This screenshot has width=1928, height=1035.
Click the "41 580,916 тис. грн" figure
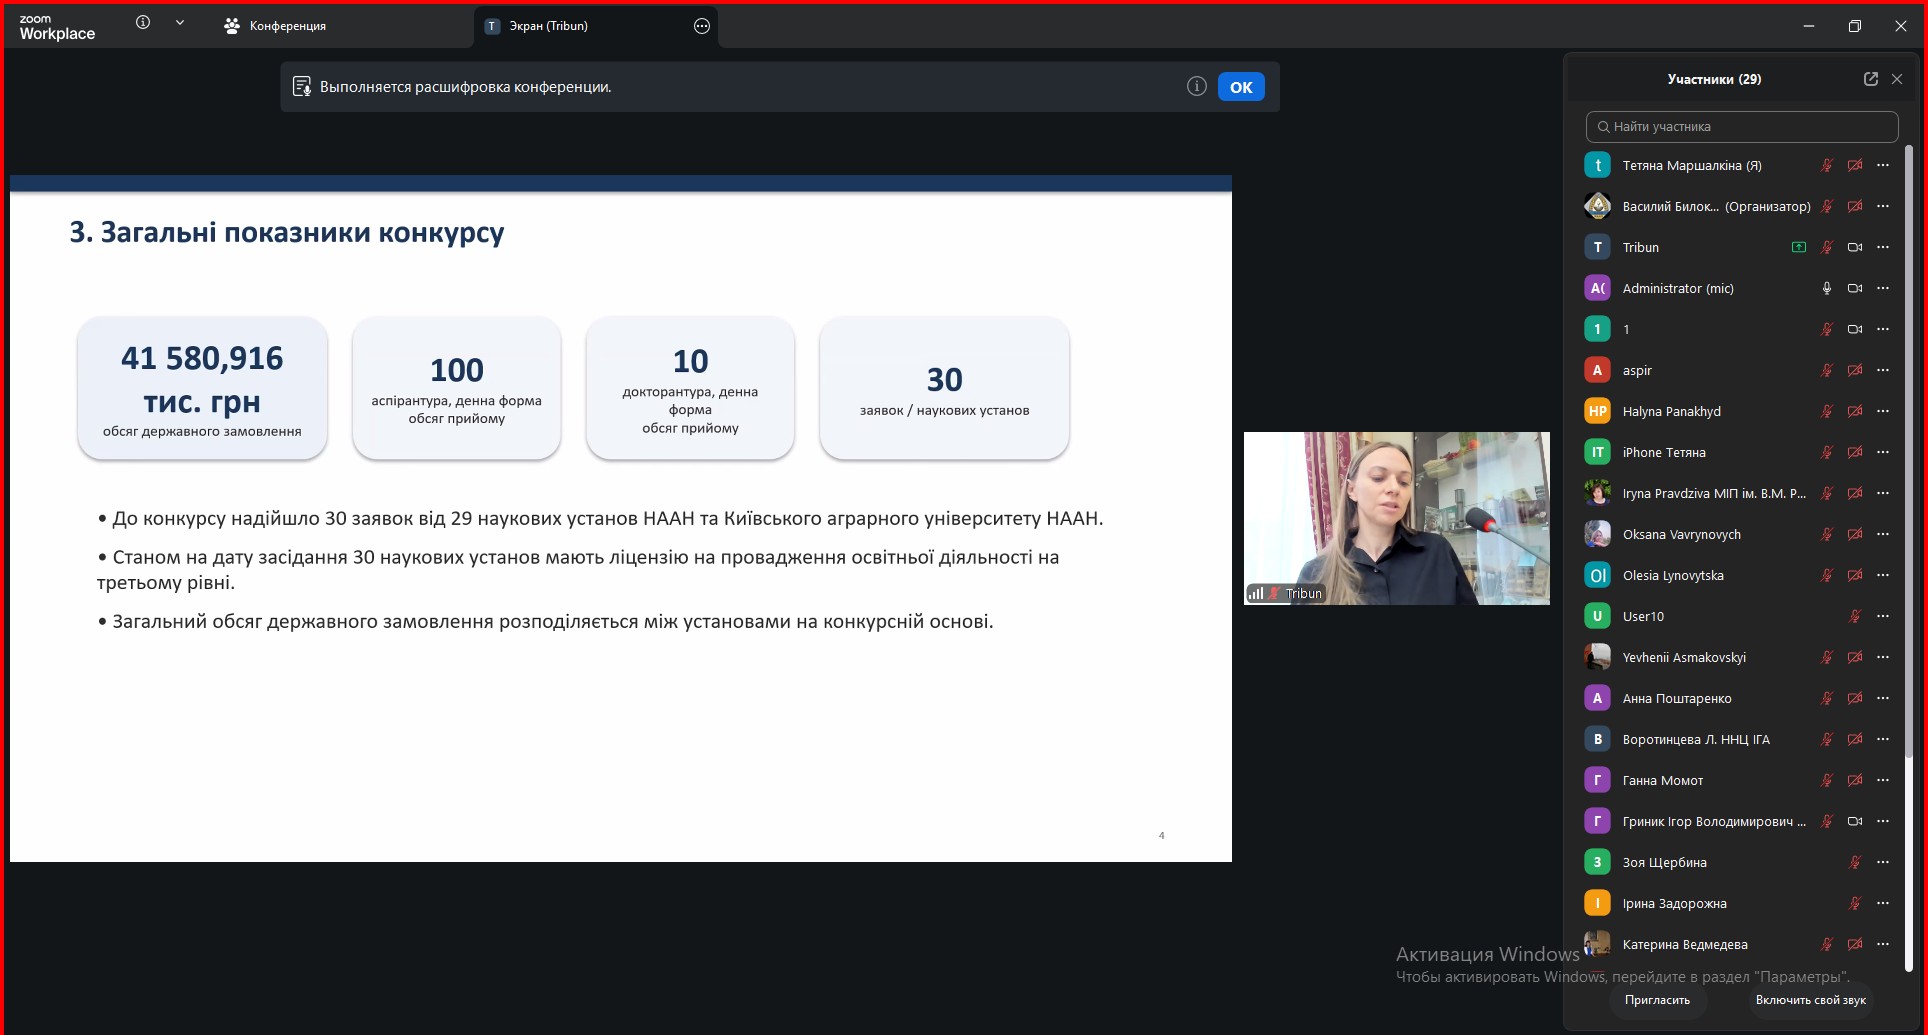pos(202,379)
